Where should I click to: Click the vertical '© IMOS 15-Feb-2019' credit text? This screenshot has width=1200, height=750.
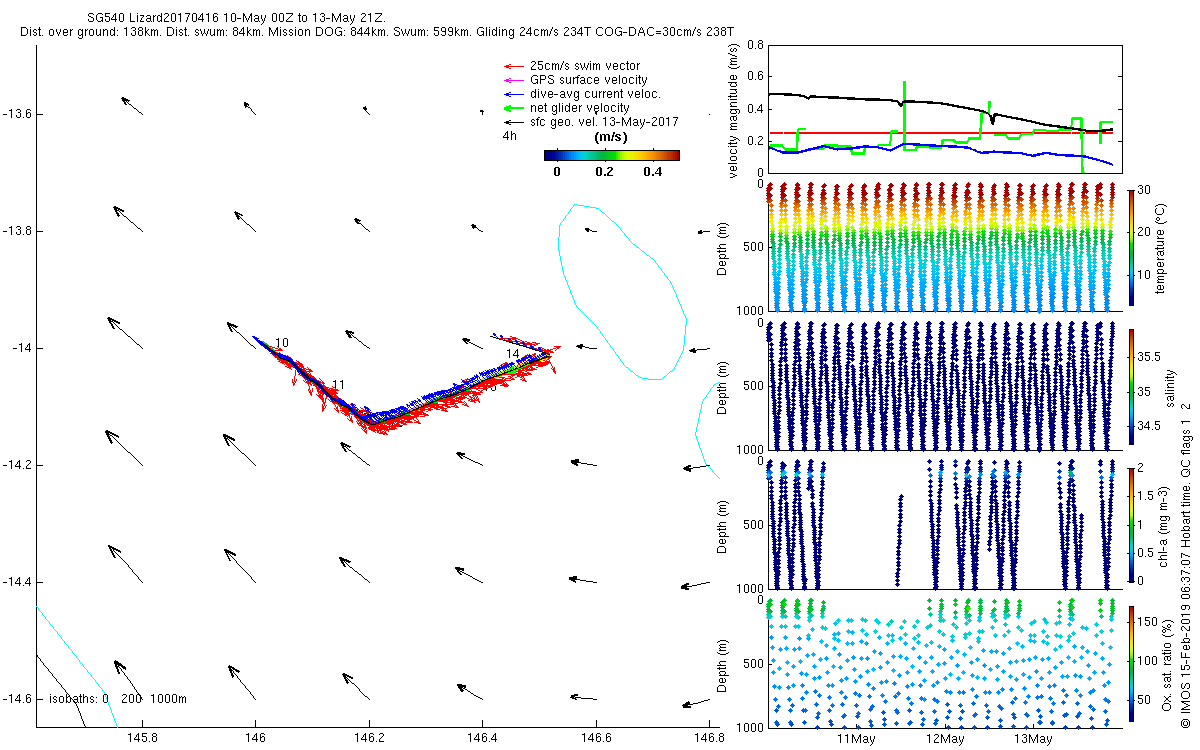1187,564
